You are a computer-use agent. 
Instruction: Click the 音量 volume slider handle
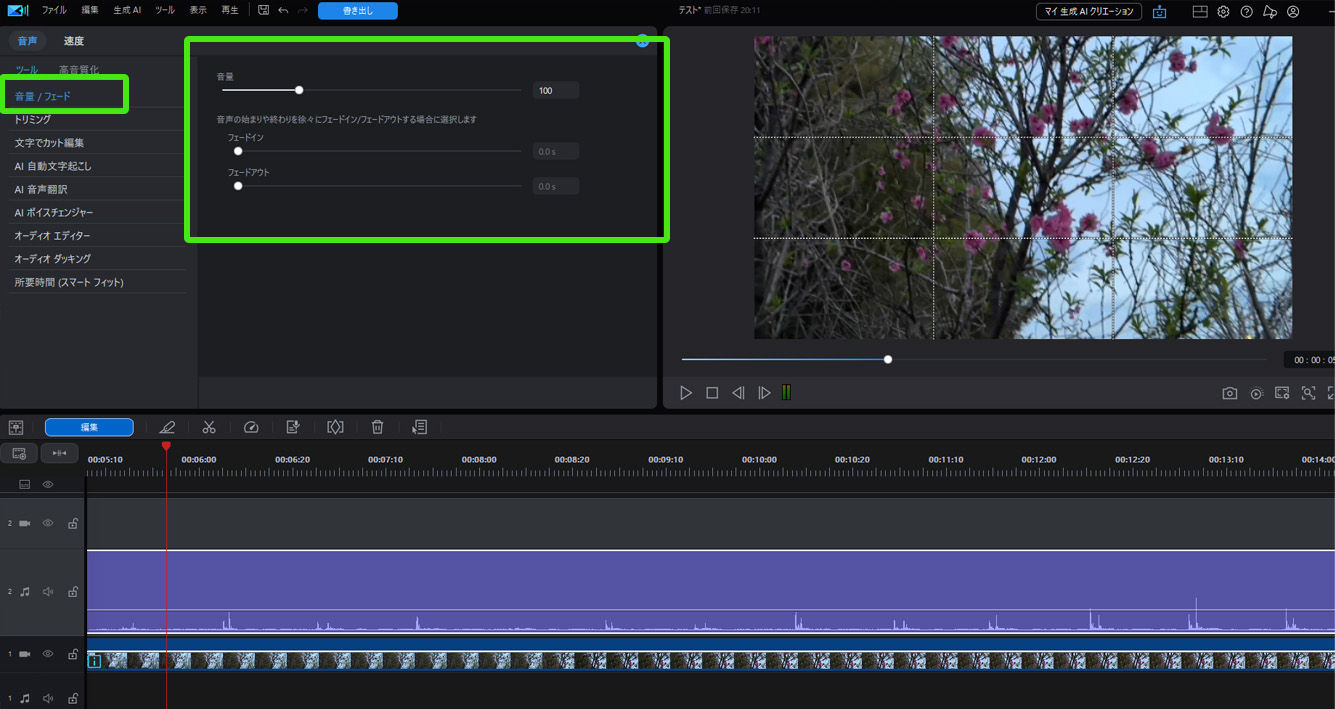point(299,90)
